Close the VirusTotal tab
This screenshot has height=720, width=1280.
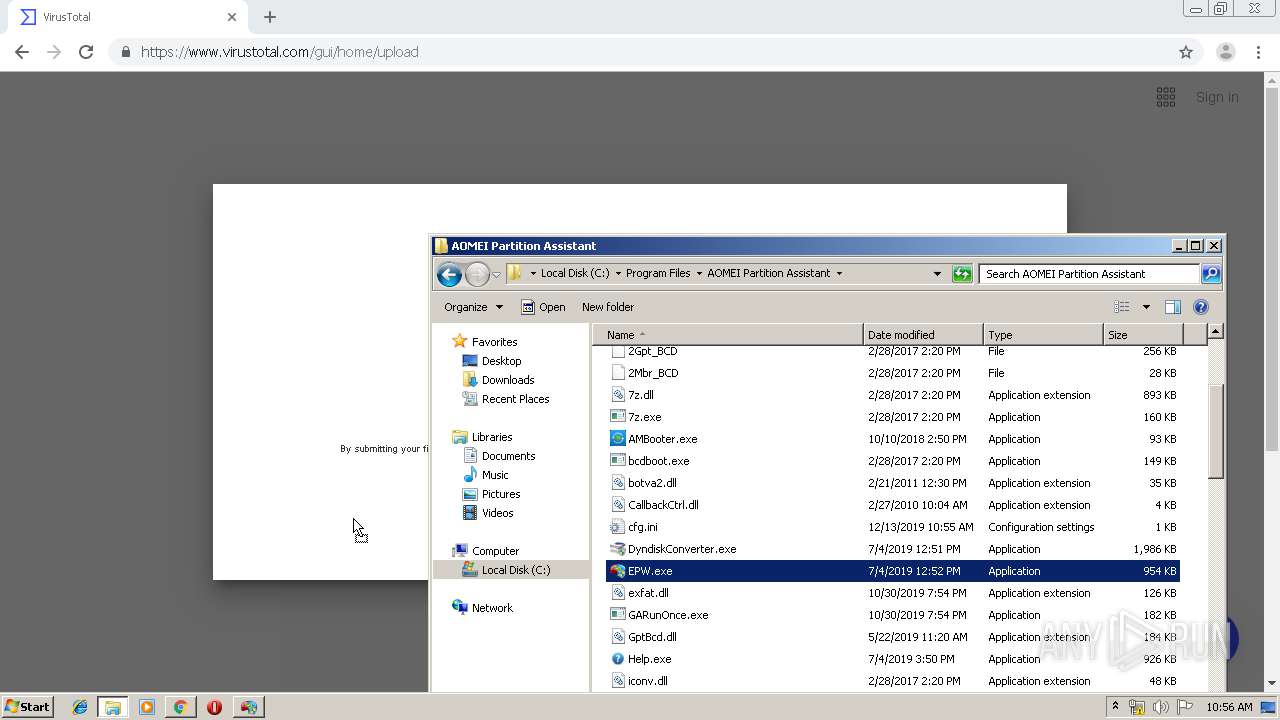pyautogui.click(x=232, y=17)
